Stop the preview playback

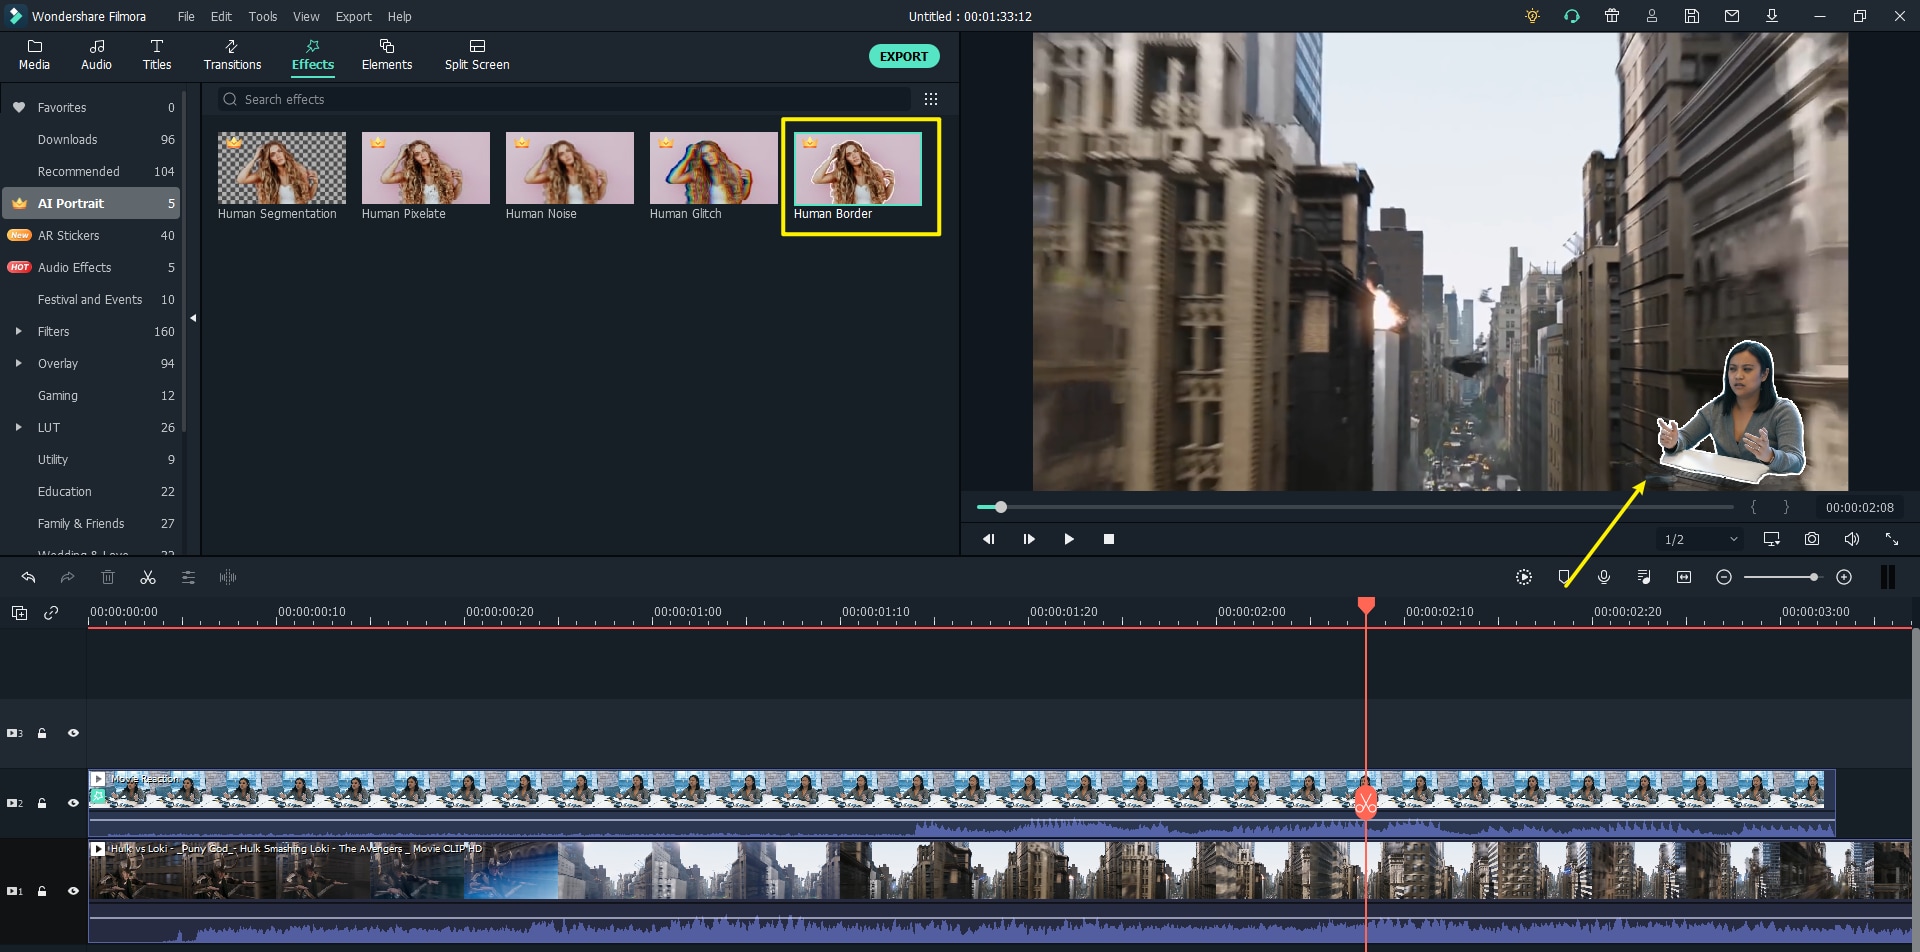tap(1108, 539)
